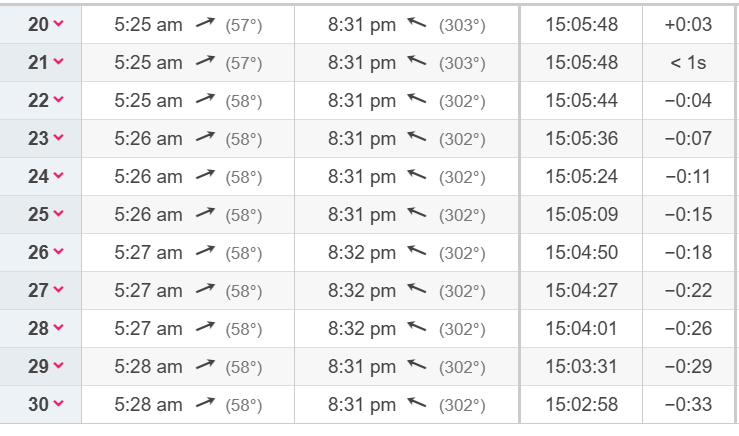The image size is (739, 436).
Task: Click sunrise direction arrow for day 20
Action: point(205,22)
